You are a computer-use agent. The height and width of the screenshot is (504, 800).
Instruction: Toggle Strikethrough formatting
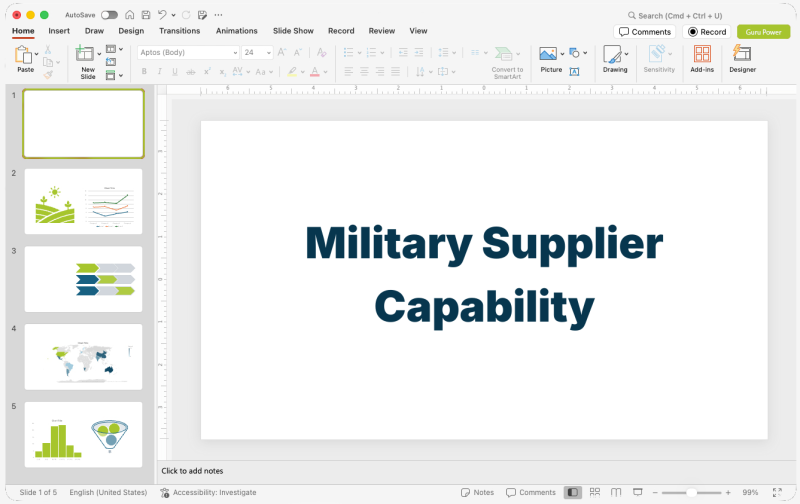coord(190,72)
